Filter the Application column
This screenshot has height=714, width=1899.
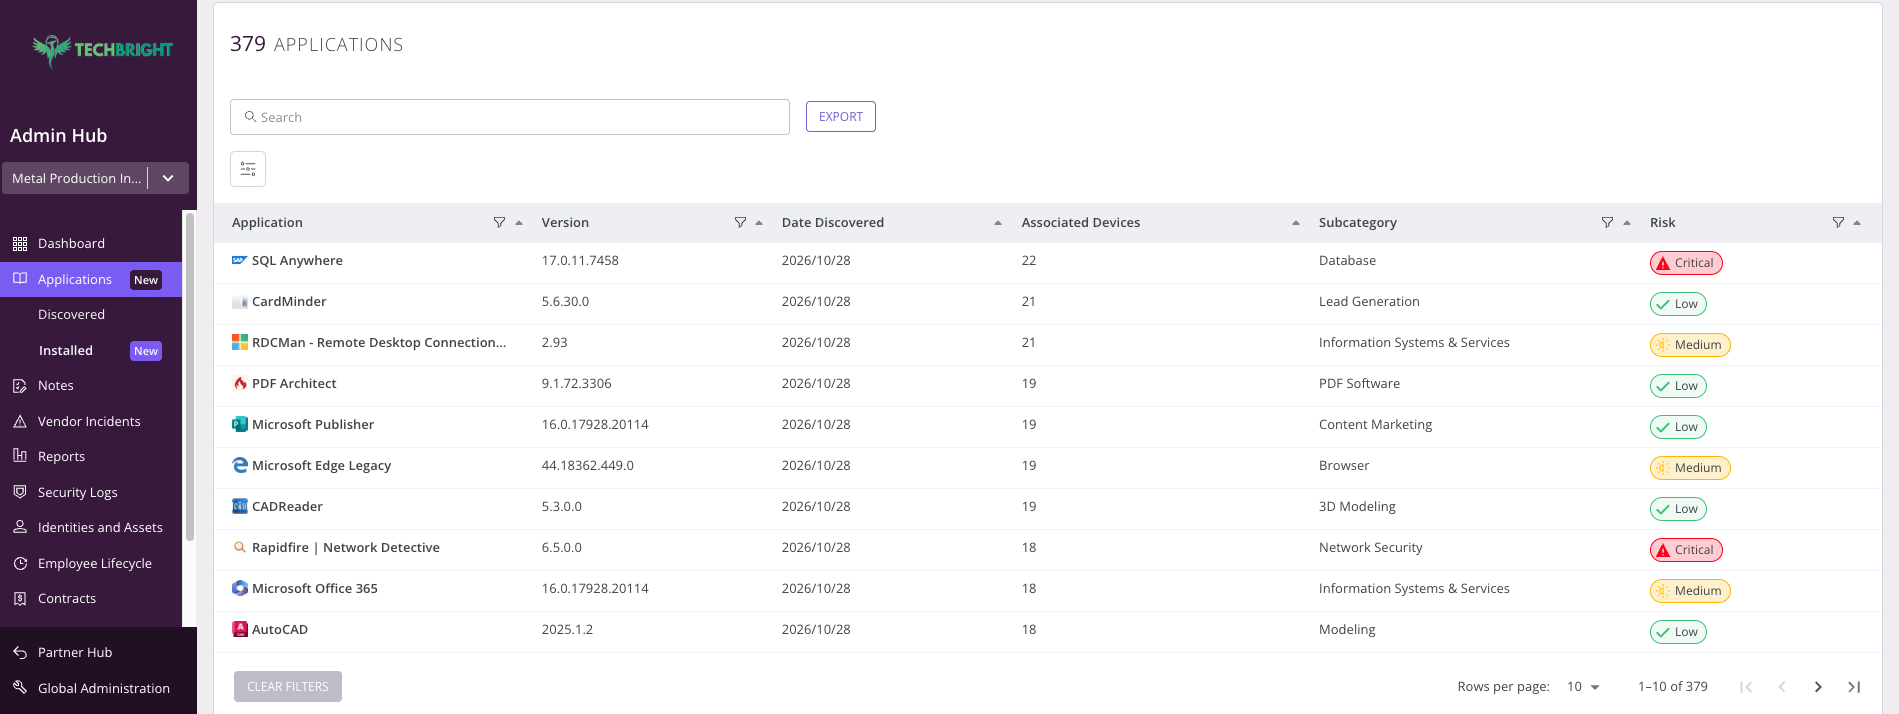[x=499, y=222]
